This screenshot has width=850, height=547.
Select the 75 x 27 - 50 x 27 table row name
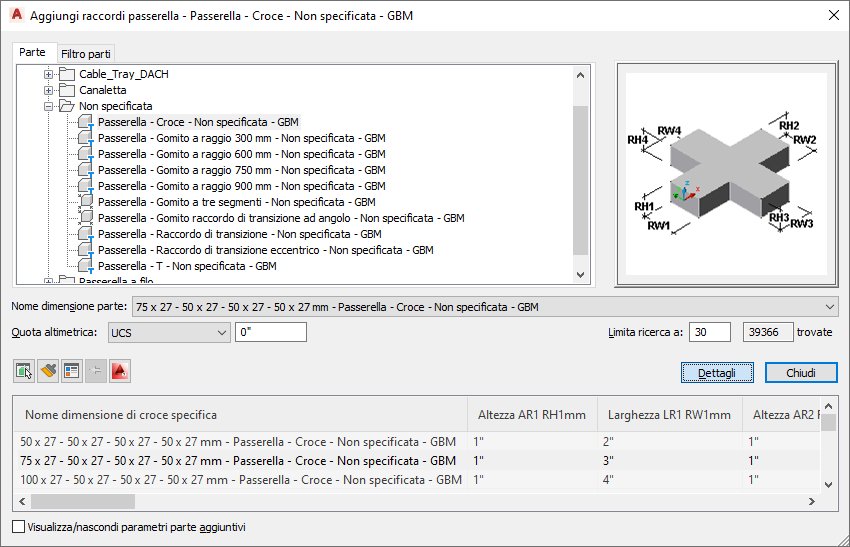pos(238,461)
